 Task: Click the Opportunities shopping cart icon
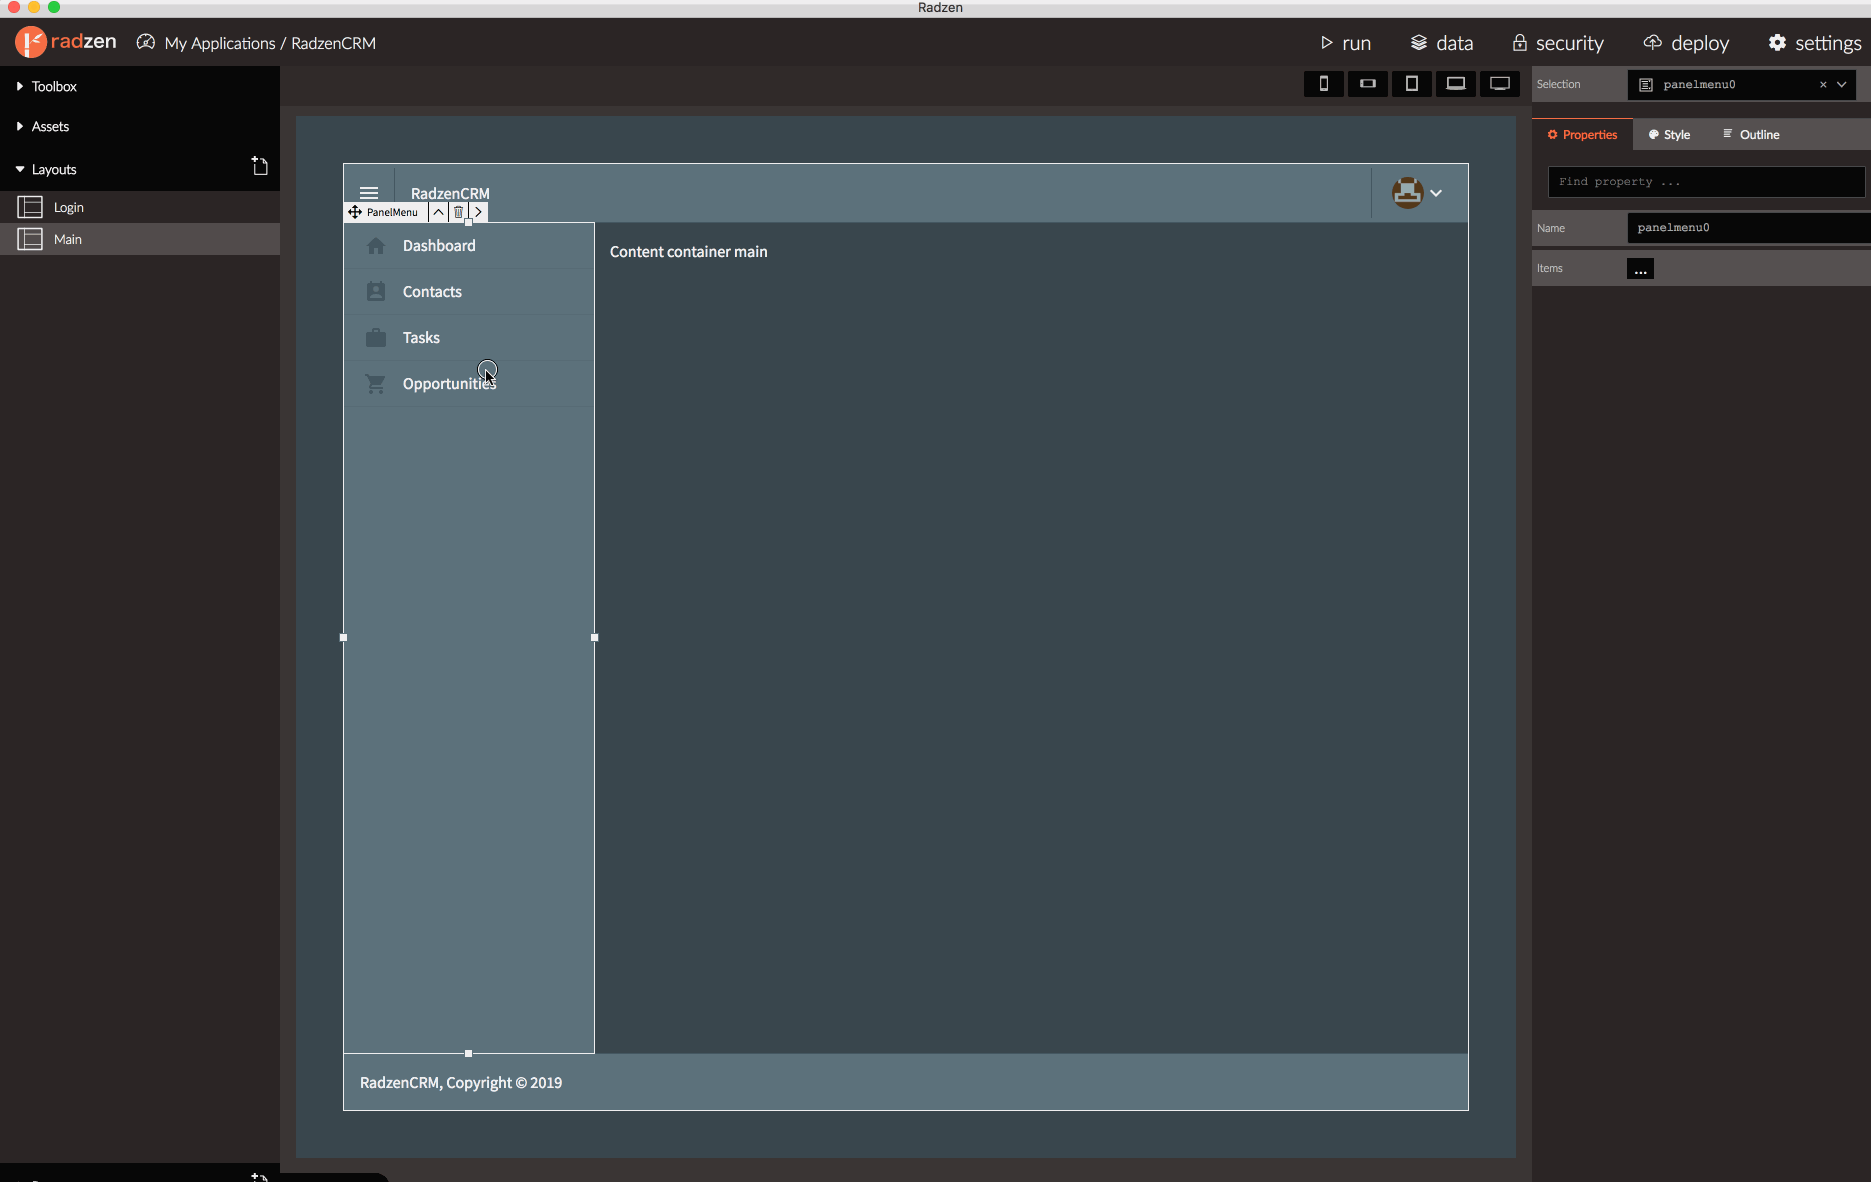pyautogui.click(x=376, y=384)
